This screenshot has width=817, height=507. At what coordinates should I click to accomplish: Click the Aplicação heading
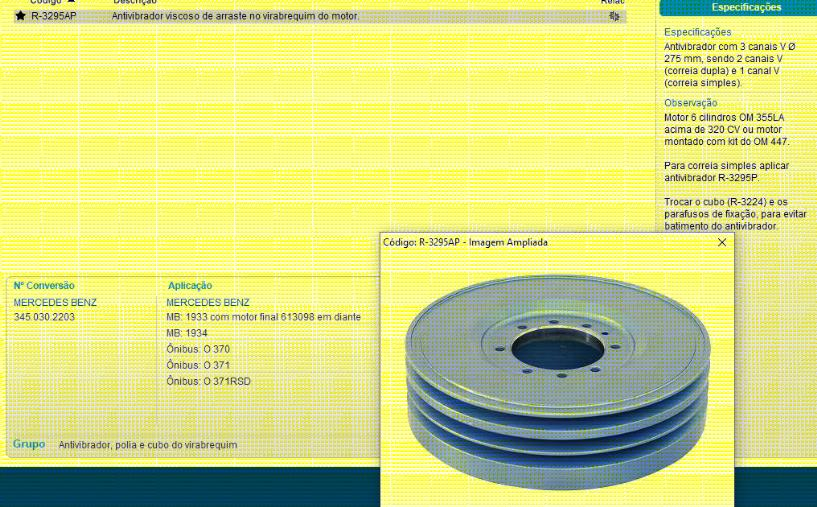pos(190,286)
